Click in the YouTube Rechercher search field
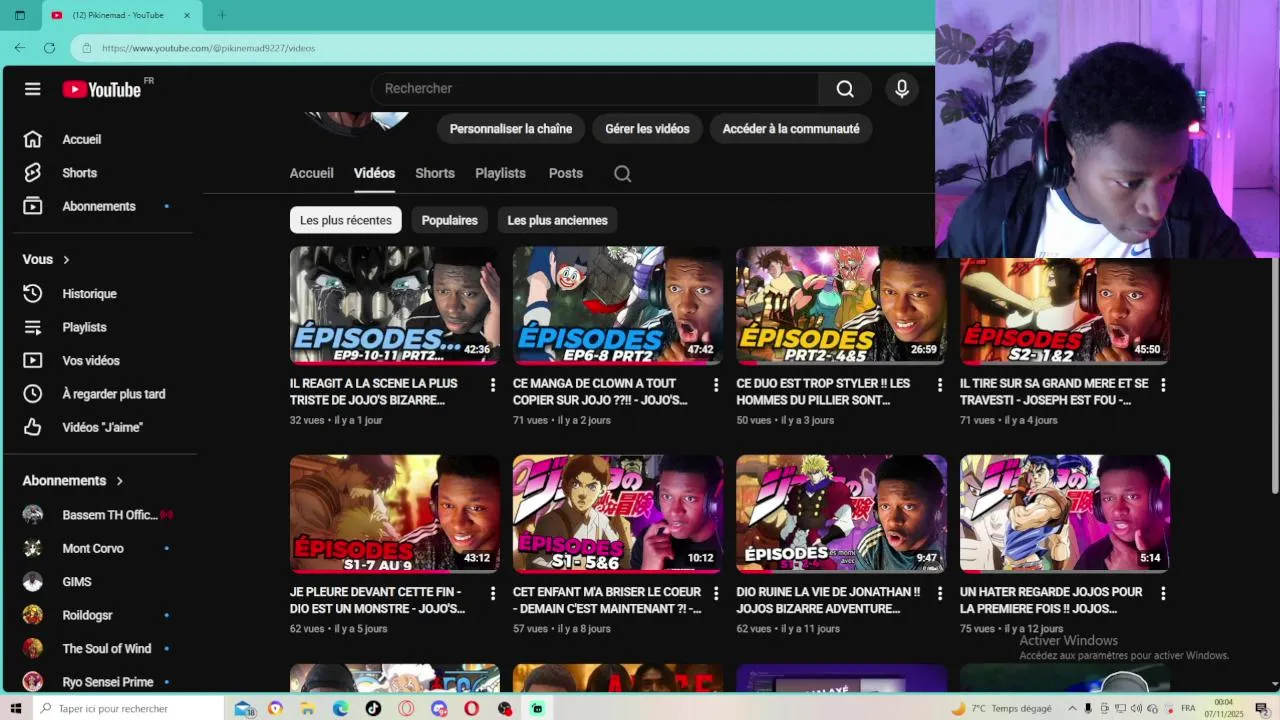Screen dimensions: 1280x720 tap(595, 89)
